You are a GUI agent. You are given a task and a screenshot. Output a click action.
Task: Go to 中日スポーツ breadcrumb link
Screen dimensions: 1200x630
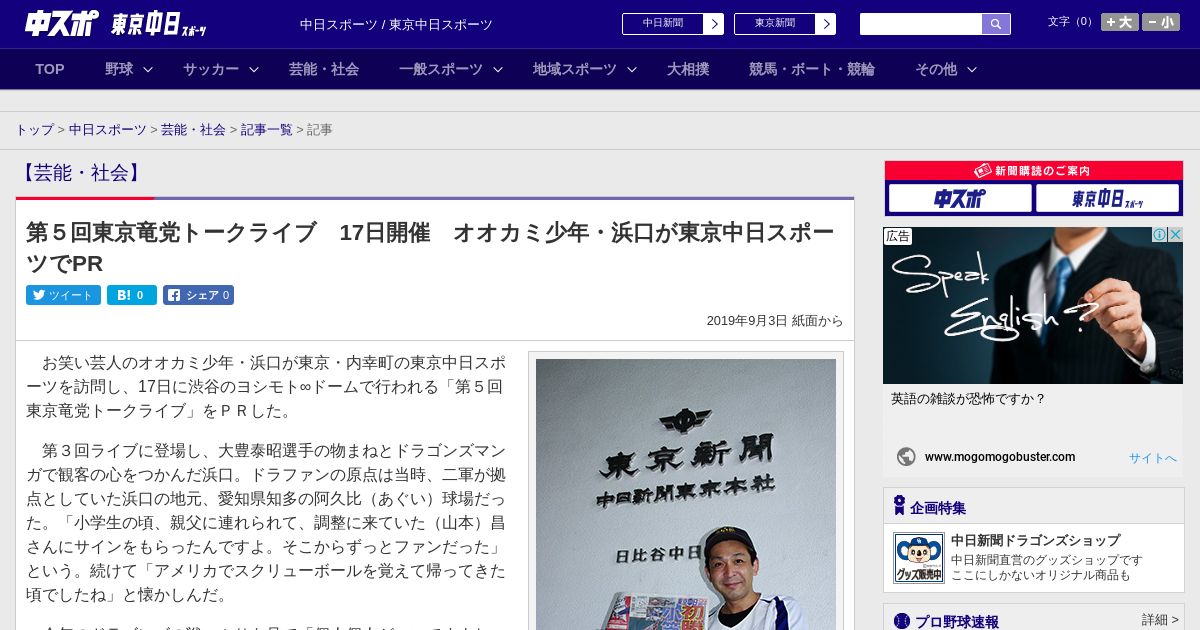[x=108, y=130]
